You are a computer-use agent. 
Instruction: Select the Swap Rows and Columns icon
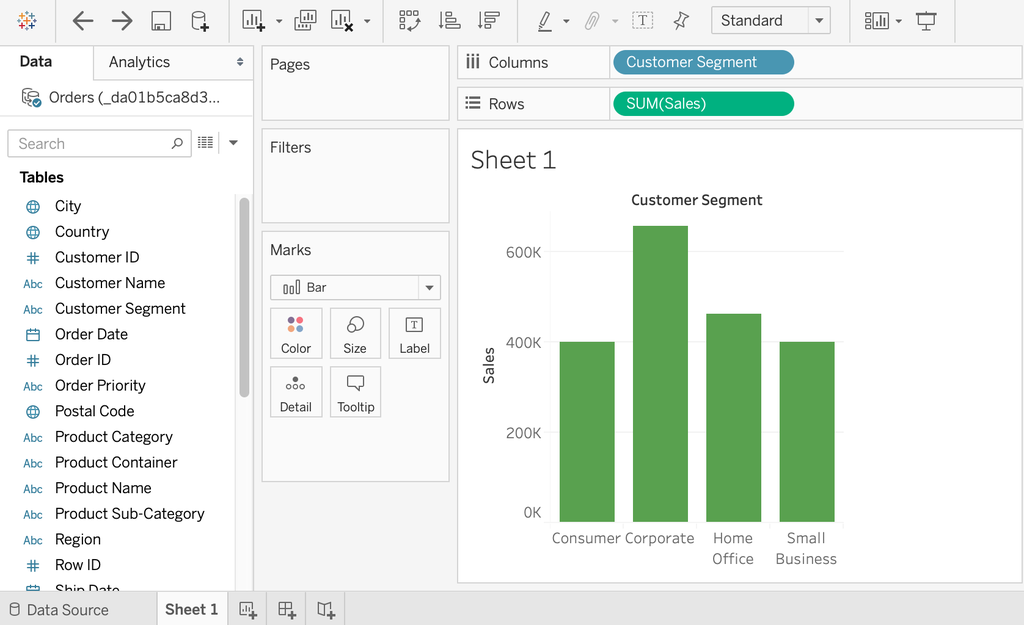click(x=409, y=20)
